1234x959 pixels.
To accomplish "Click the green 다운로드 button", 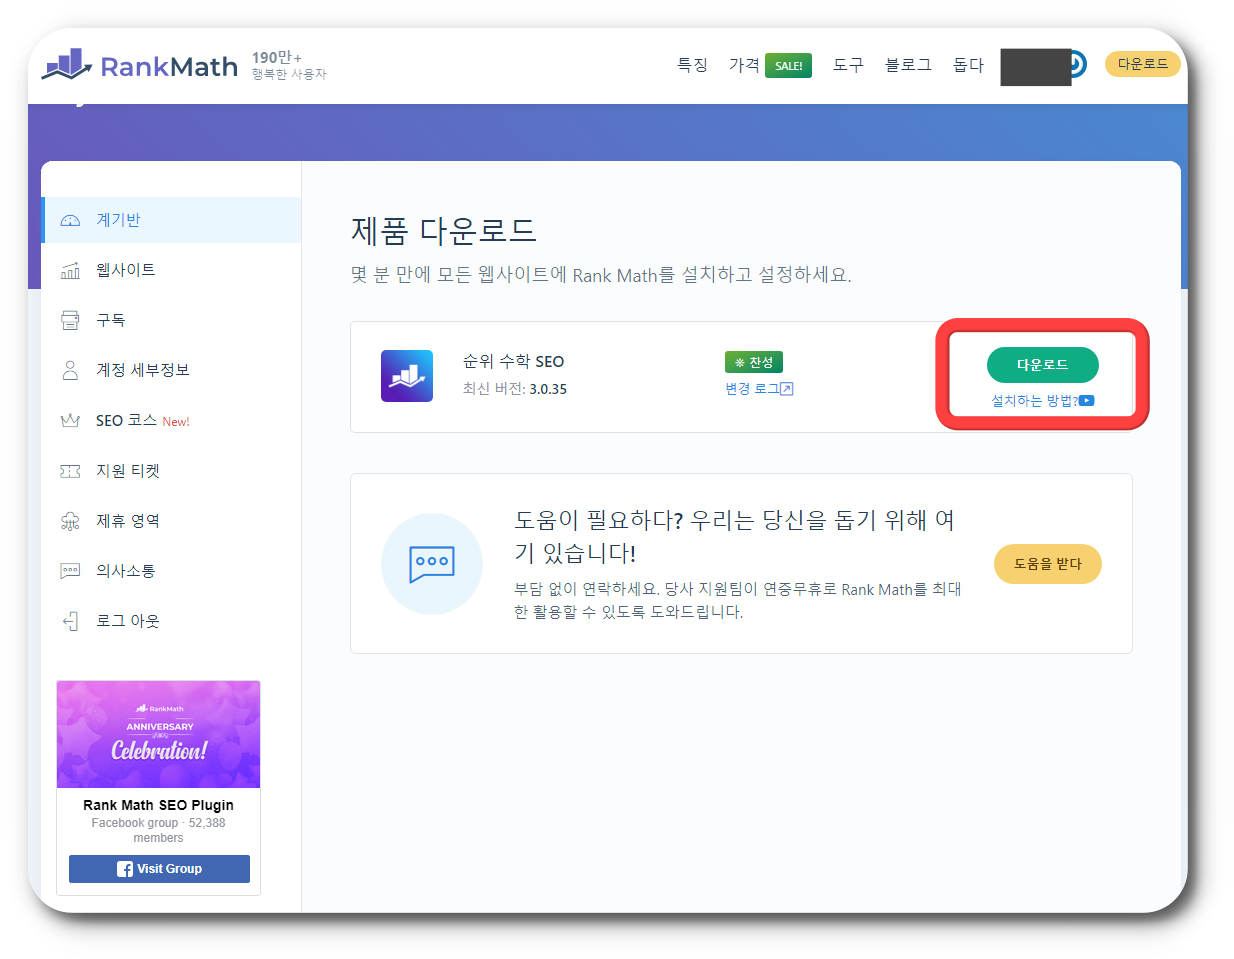I will pos(1043,365).
